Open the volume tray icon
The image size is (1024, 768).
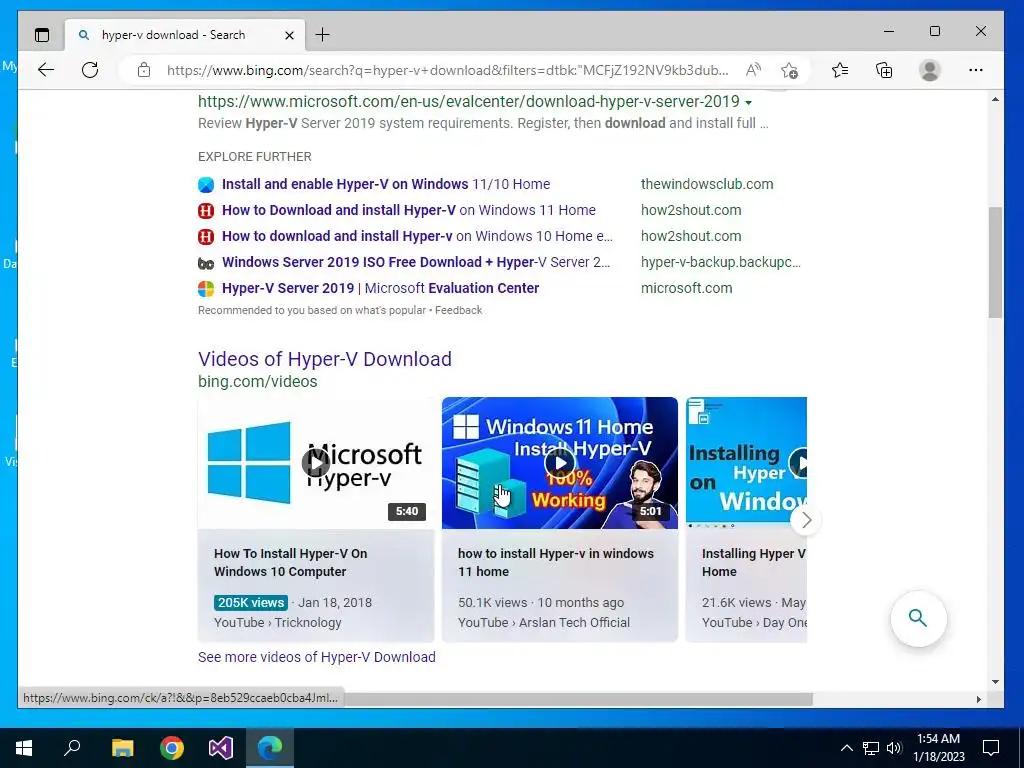pyautogui.click(x=894, y=748)
